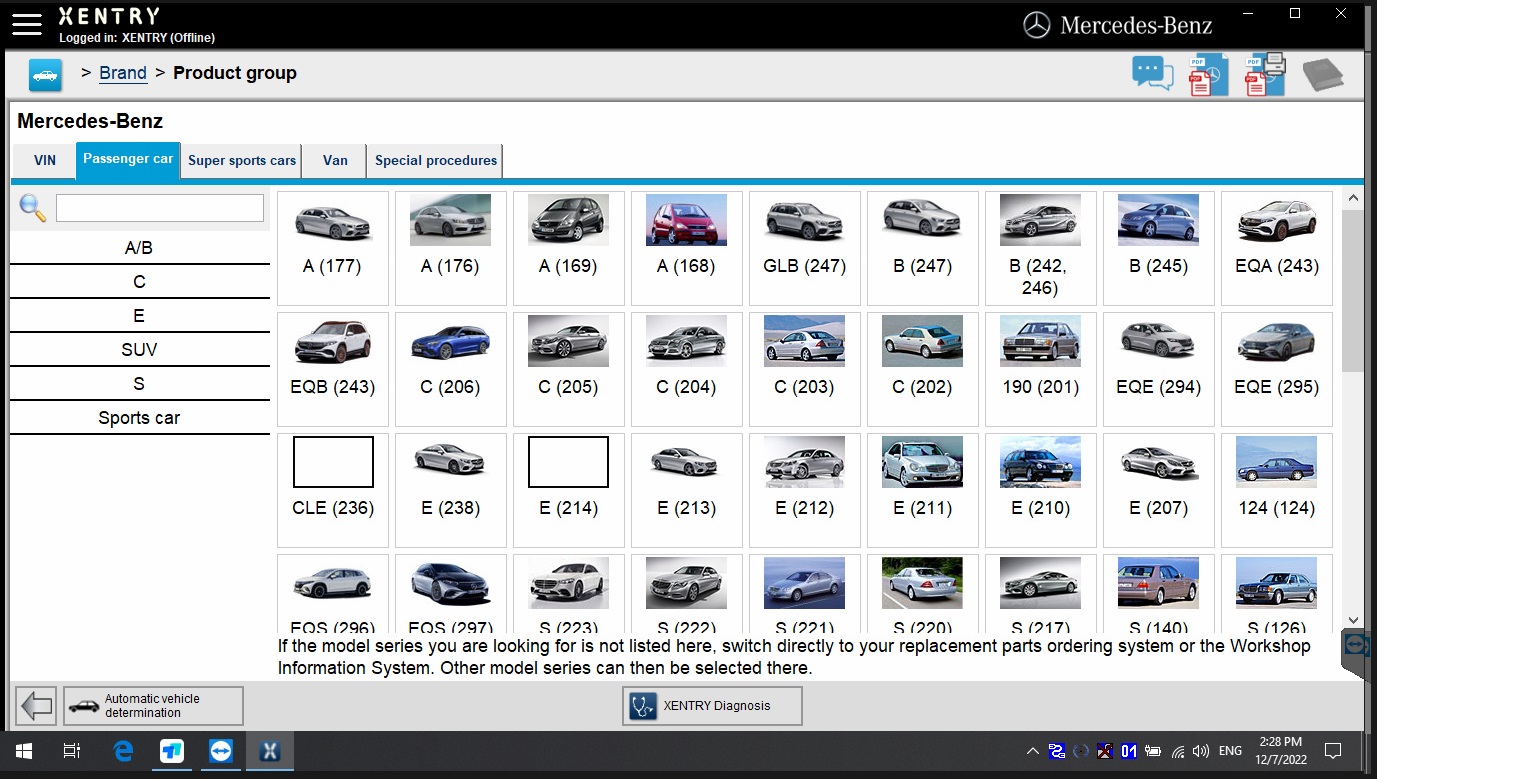The image size is (1527, 779).
Task: Open the grey book manual icon
Action: [x=1322, y=75]
